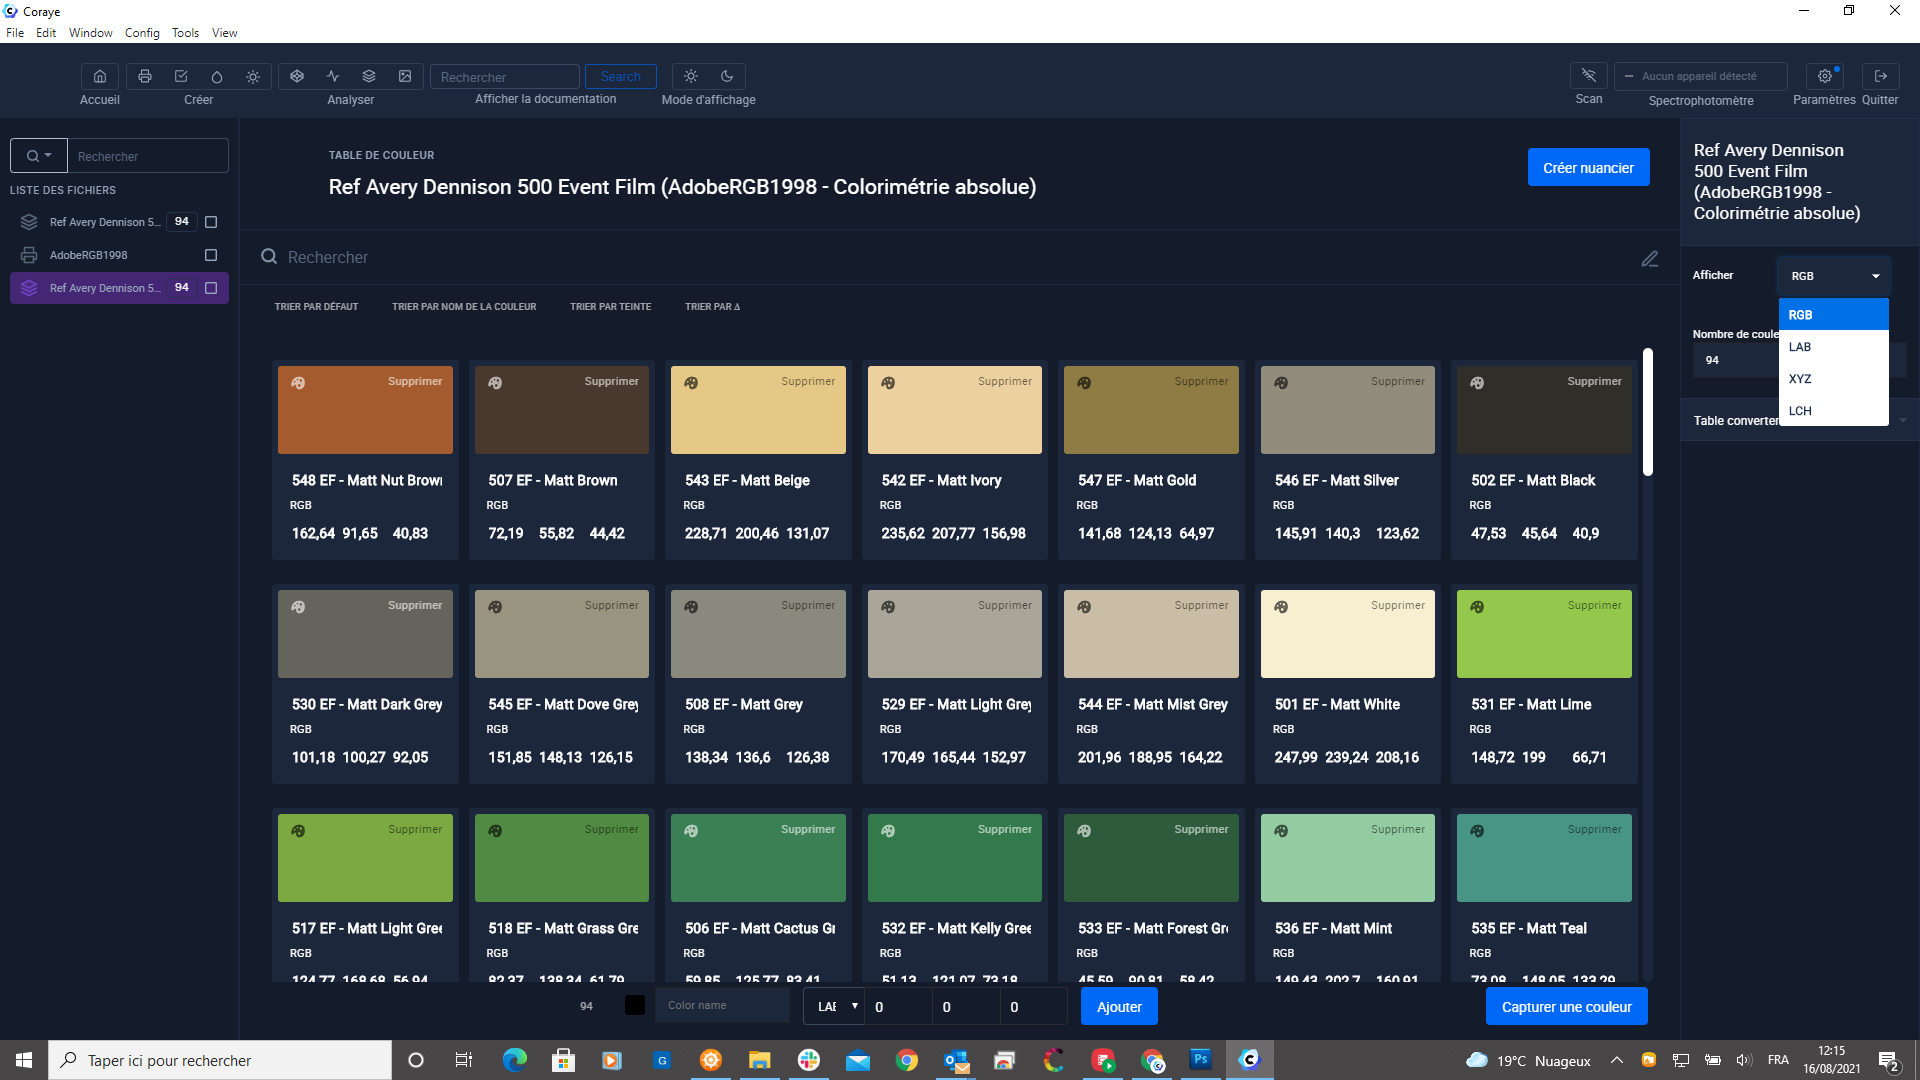Open the Afficher RGB dropdown
This screenshot has height=1080, width=1920.
coord(1834,276)
